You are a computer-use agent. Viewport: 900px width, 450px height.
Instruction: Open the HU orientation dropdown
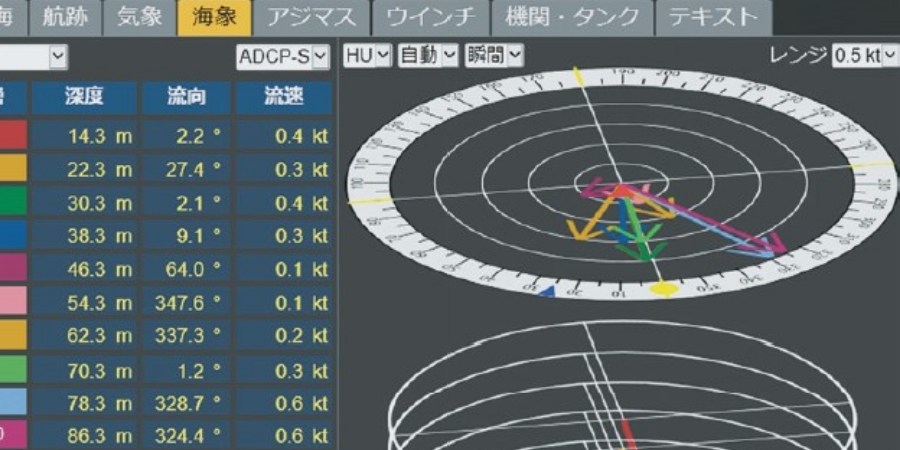(x=367, y=56)
